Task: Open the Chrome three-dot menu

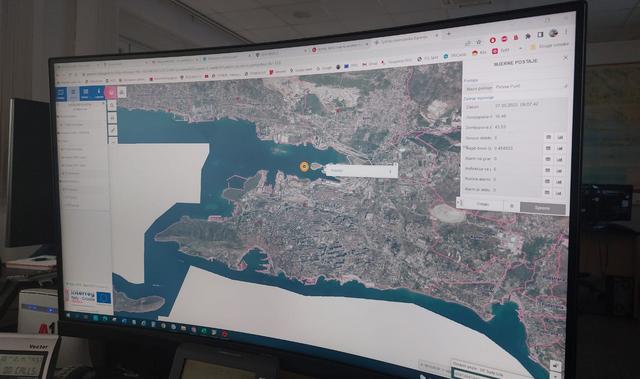Action: click(x=566, y=32)
